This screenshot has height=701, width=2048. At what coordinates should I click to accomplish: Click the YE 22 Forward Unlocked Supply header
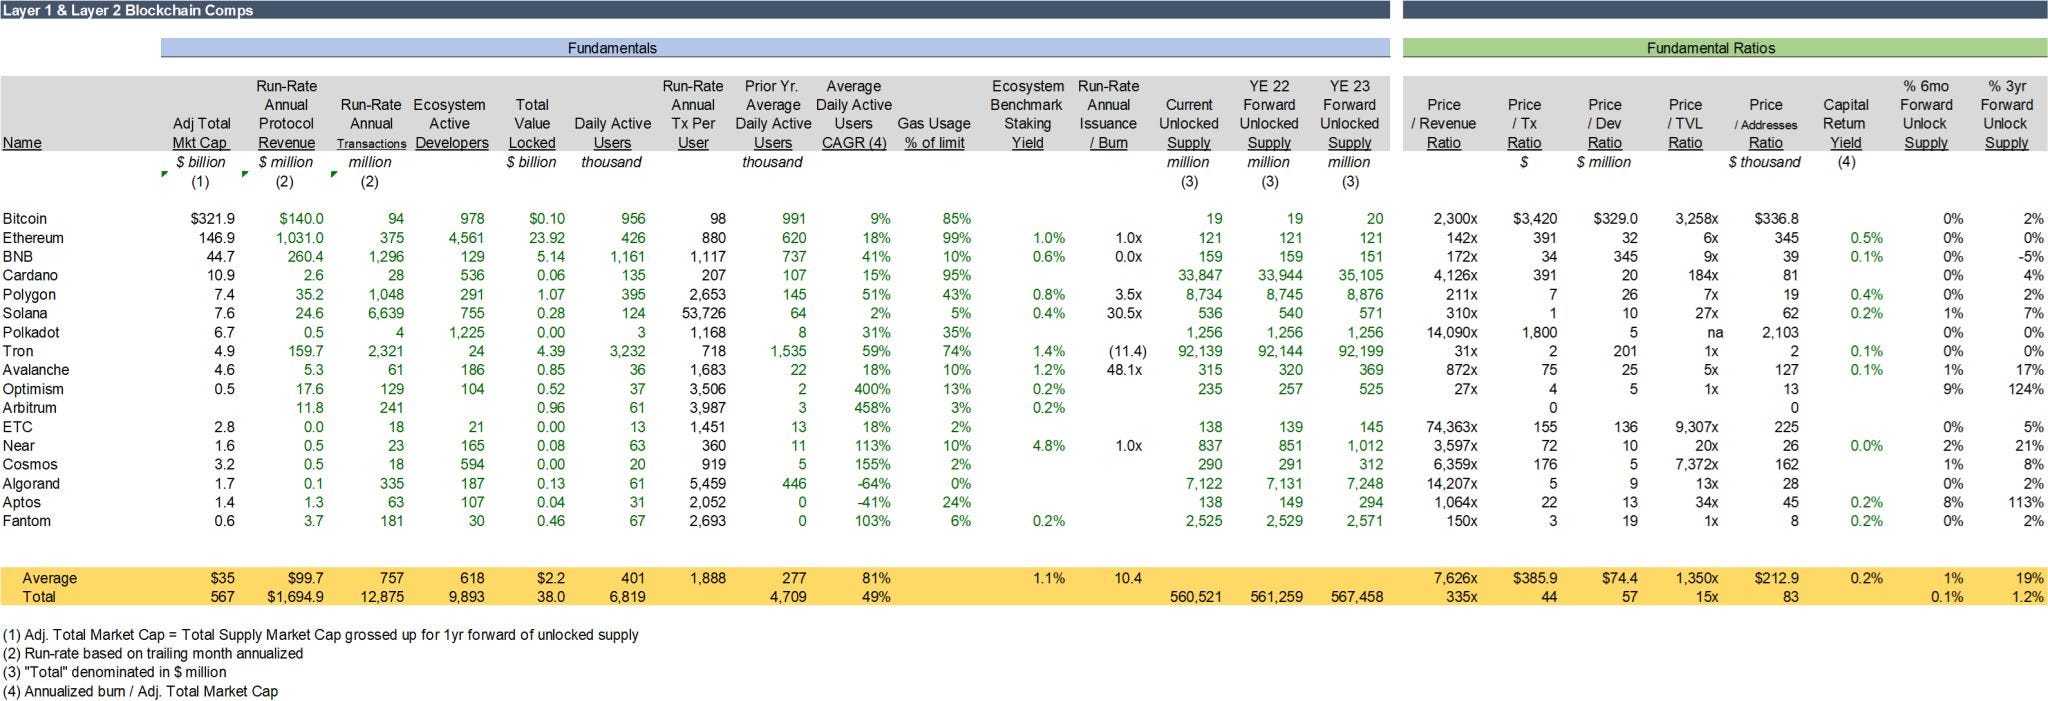coord(1269,114)
